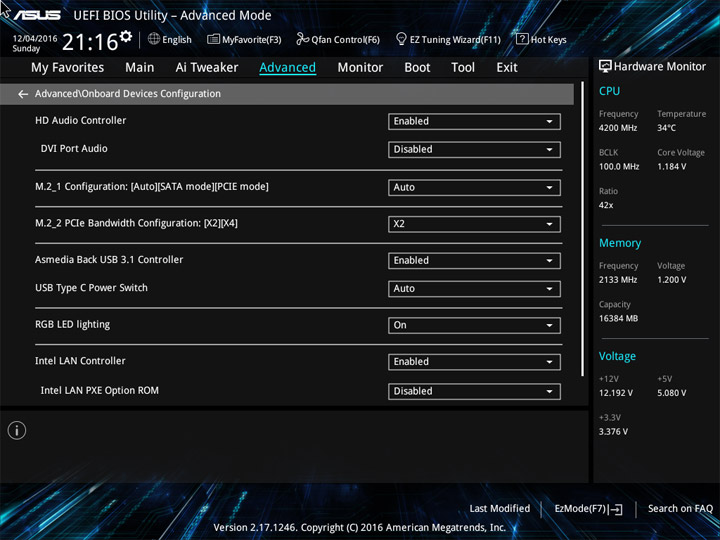This screenshot has height=540, width=720.
Task: Click the back arrow in breadcrumb bar
Action: click(23, 94)
